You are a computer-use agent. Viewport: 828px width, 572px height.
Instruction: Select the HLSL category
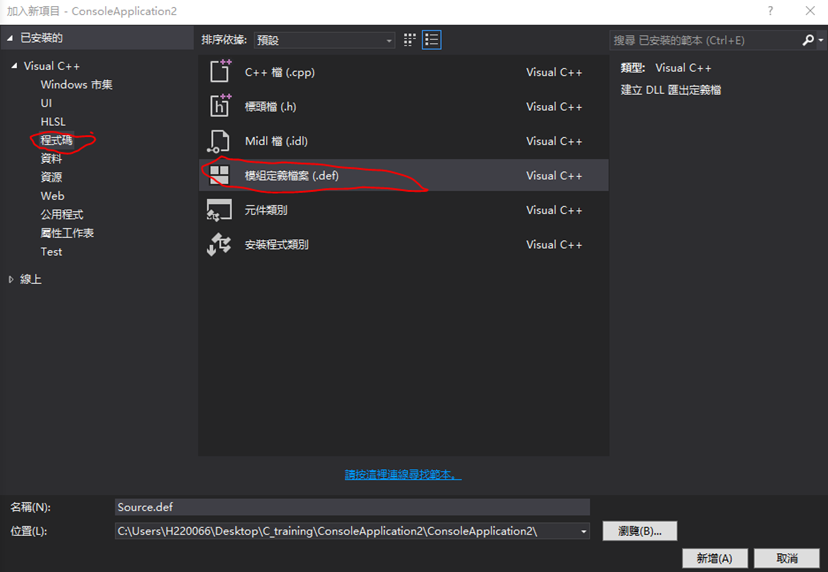point(53,121)
